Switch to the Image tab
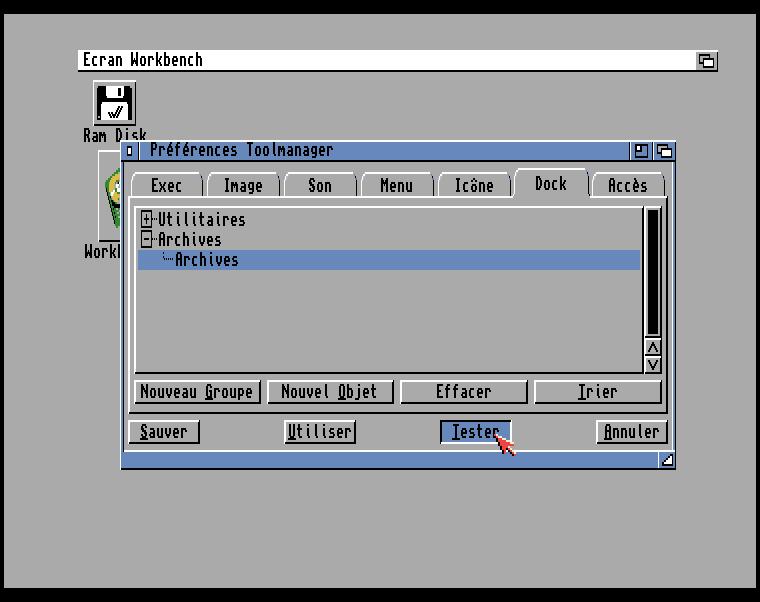 click(243, 185)
